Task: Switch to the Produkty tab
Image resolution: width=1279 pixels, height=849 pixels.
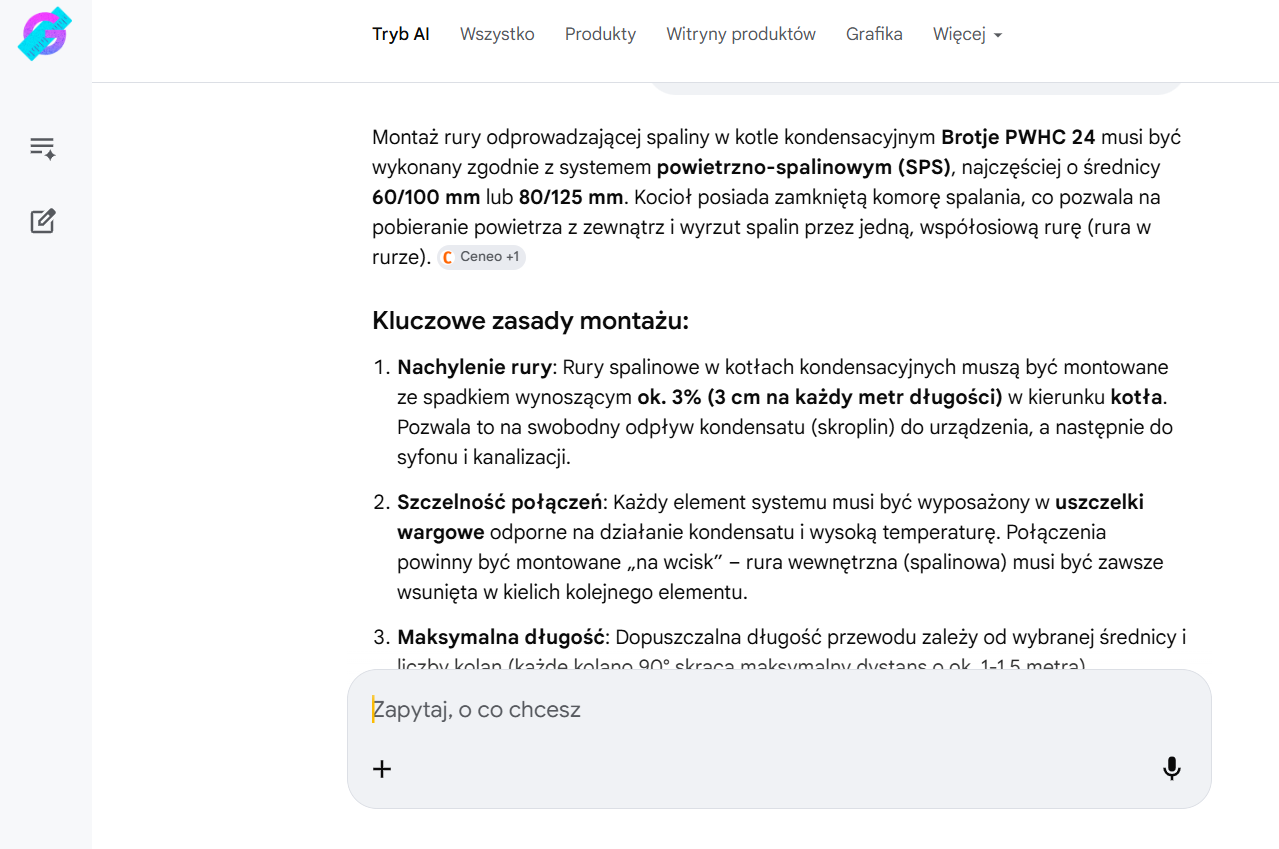Action: tap(600, 34)
